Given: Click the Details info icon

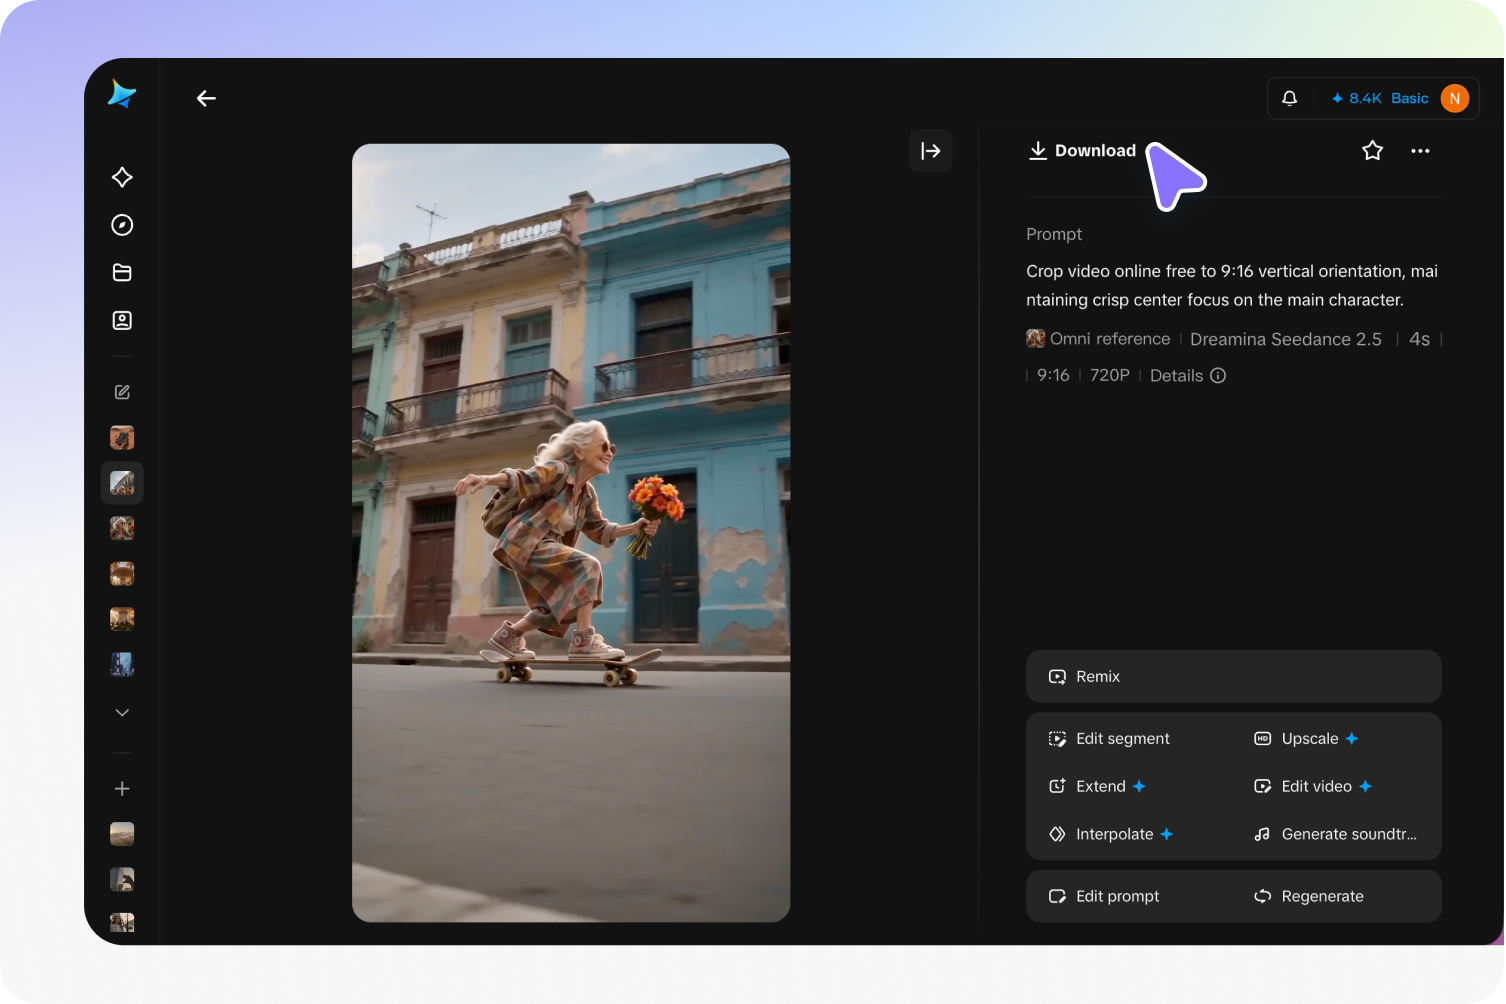Looking at the screenshot, I should (1218, 376).
